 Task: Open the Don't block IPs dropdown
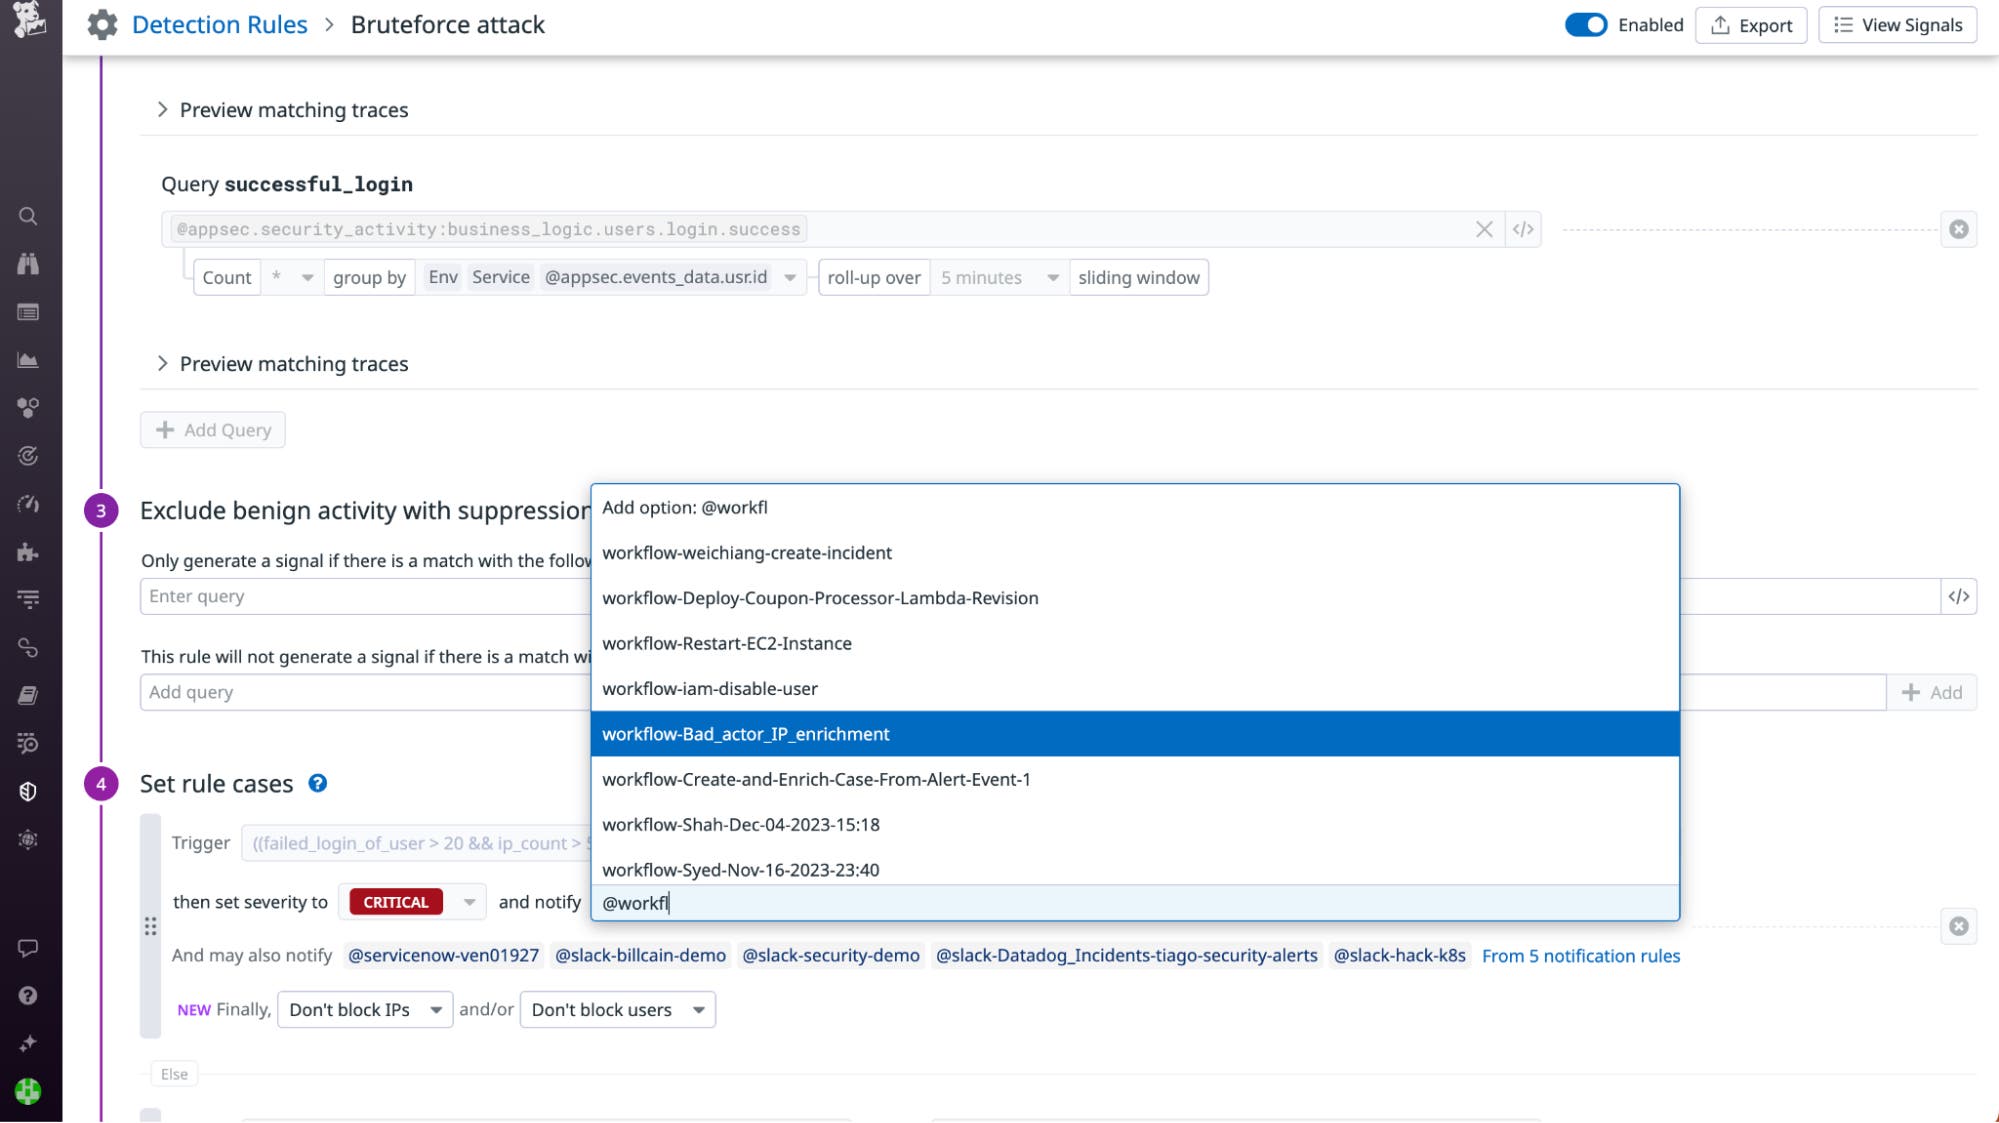pyautogui.click(x=364, y=1009)
